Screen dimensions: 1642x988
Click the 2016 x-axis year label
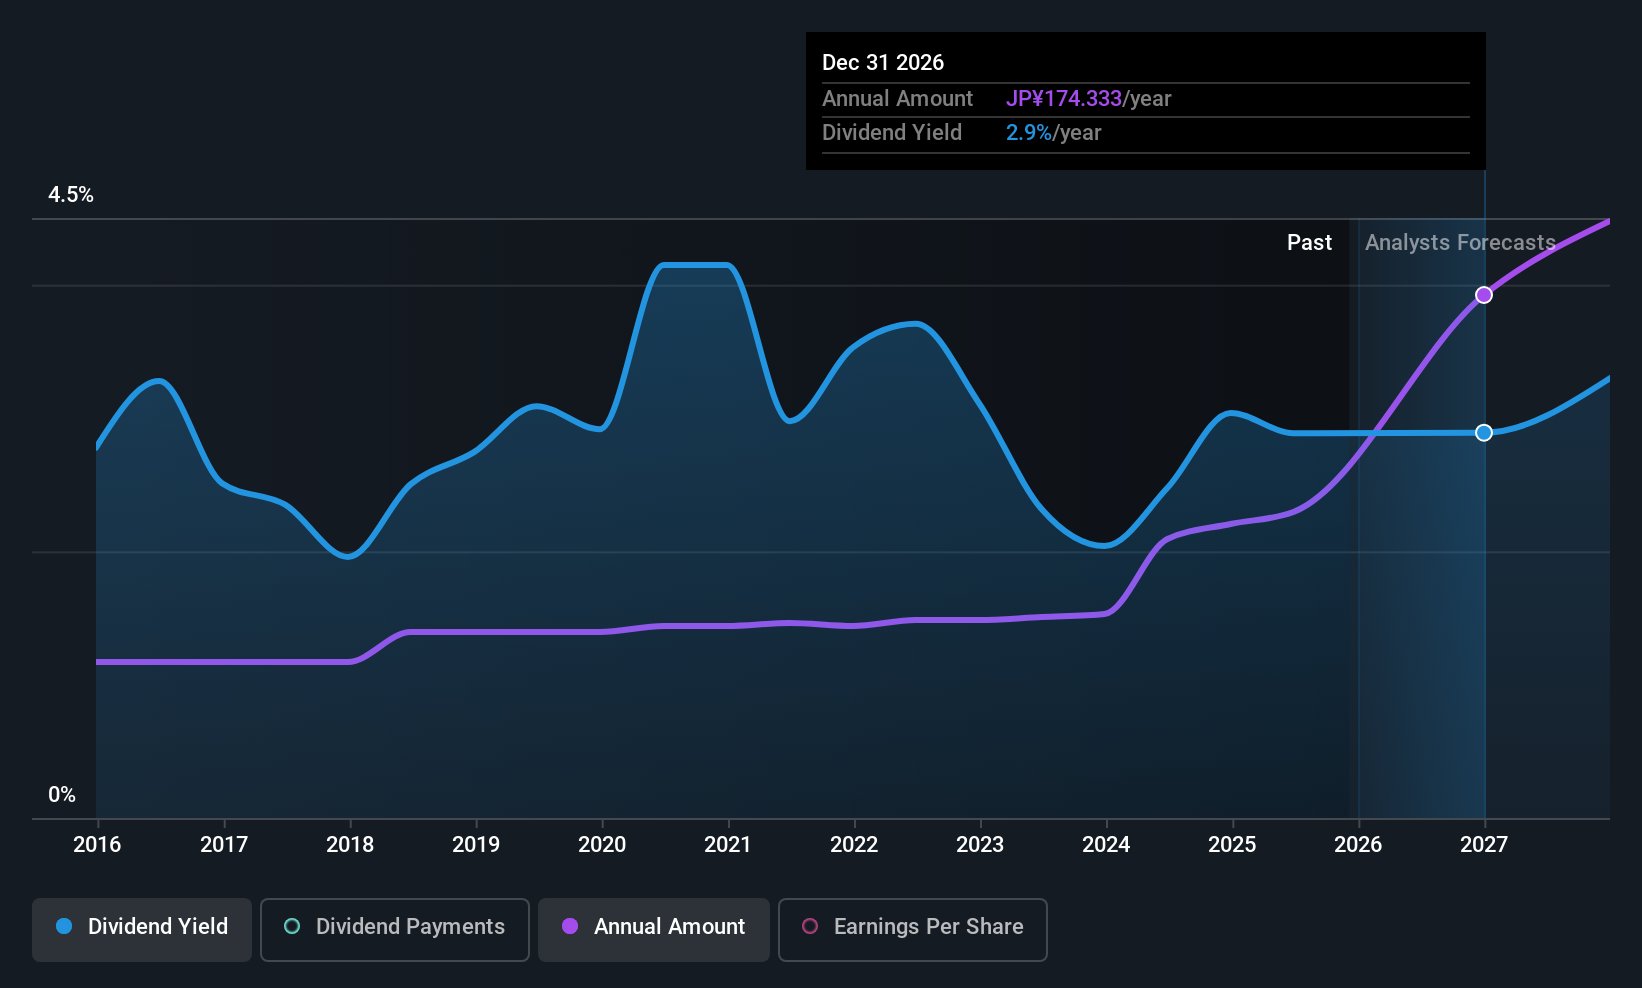[97, 845]
